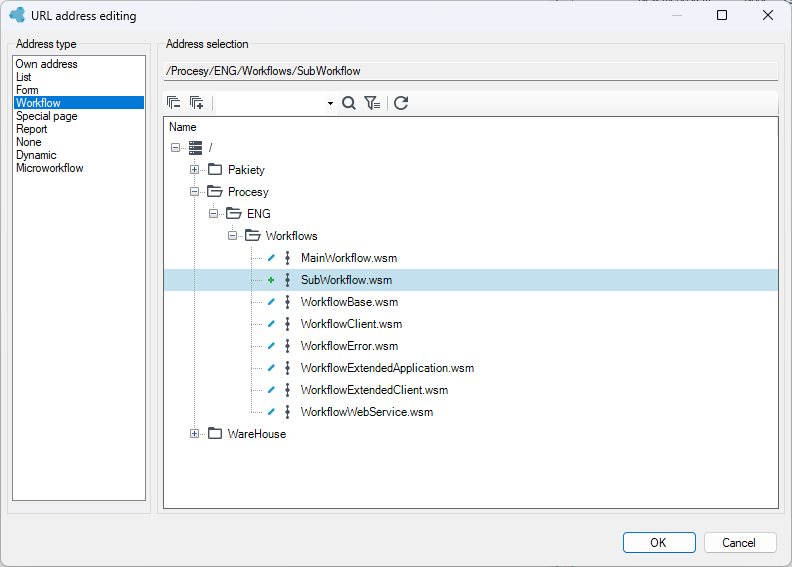Click workflow node icon of SubWorkflow.wsm

point(287,280)
